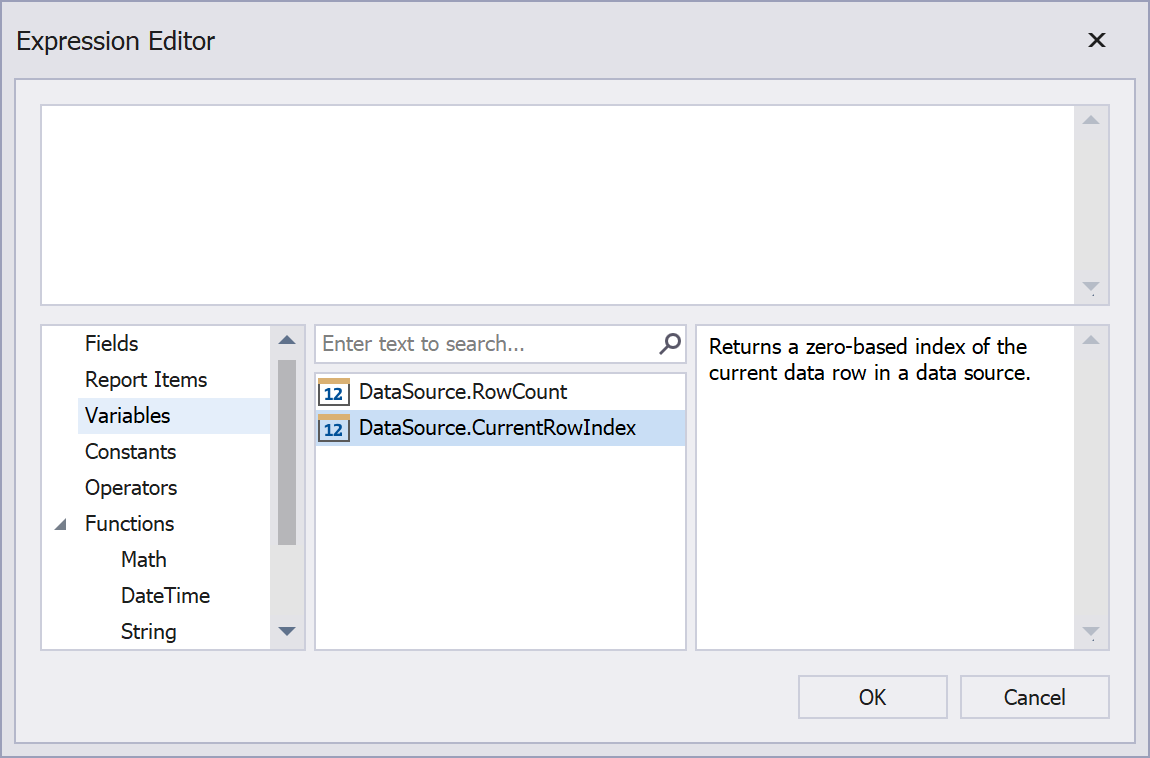Select the Fields category
The image size is (1150, 758).
pos(112,344)
